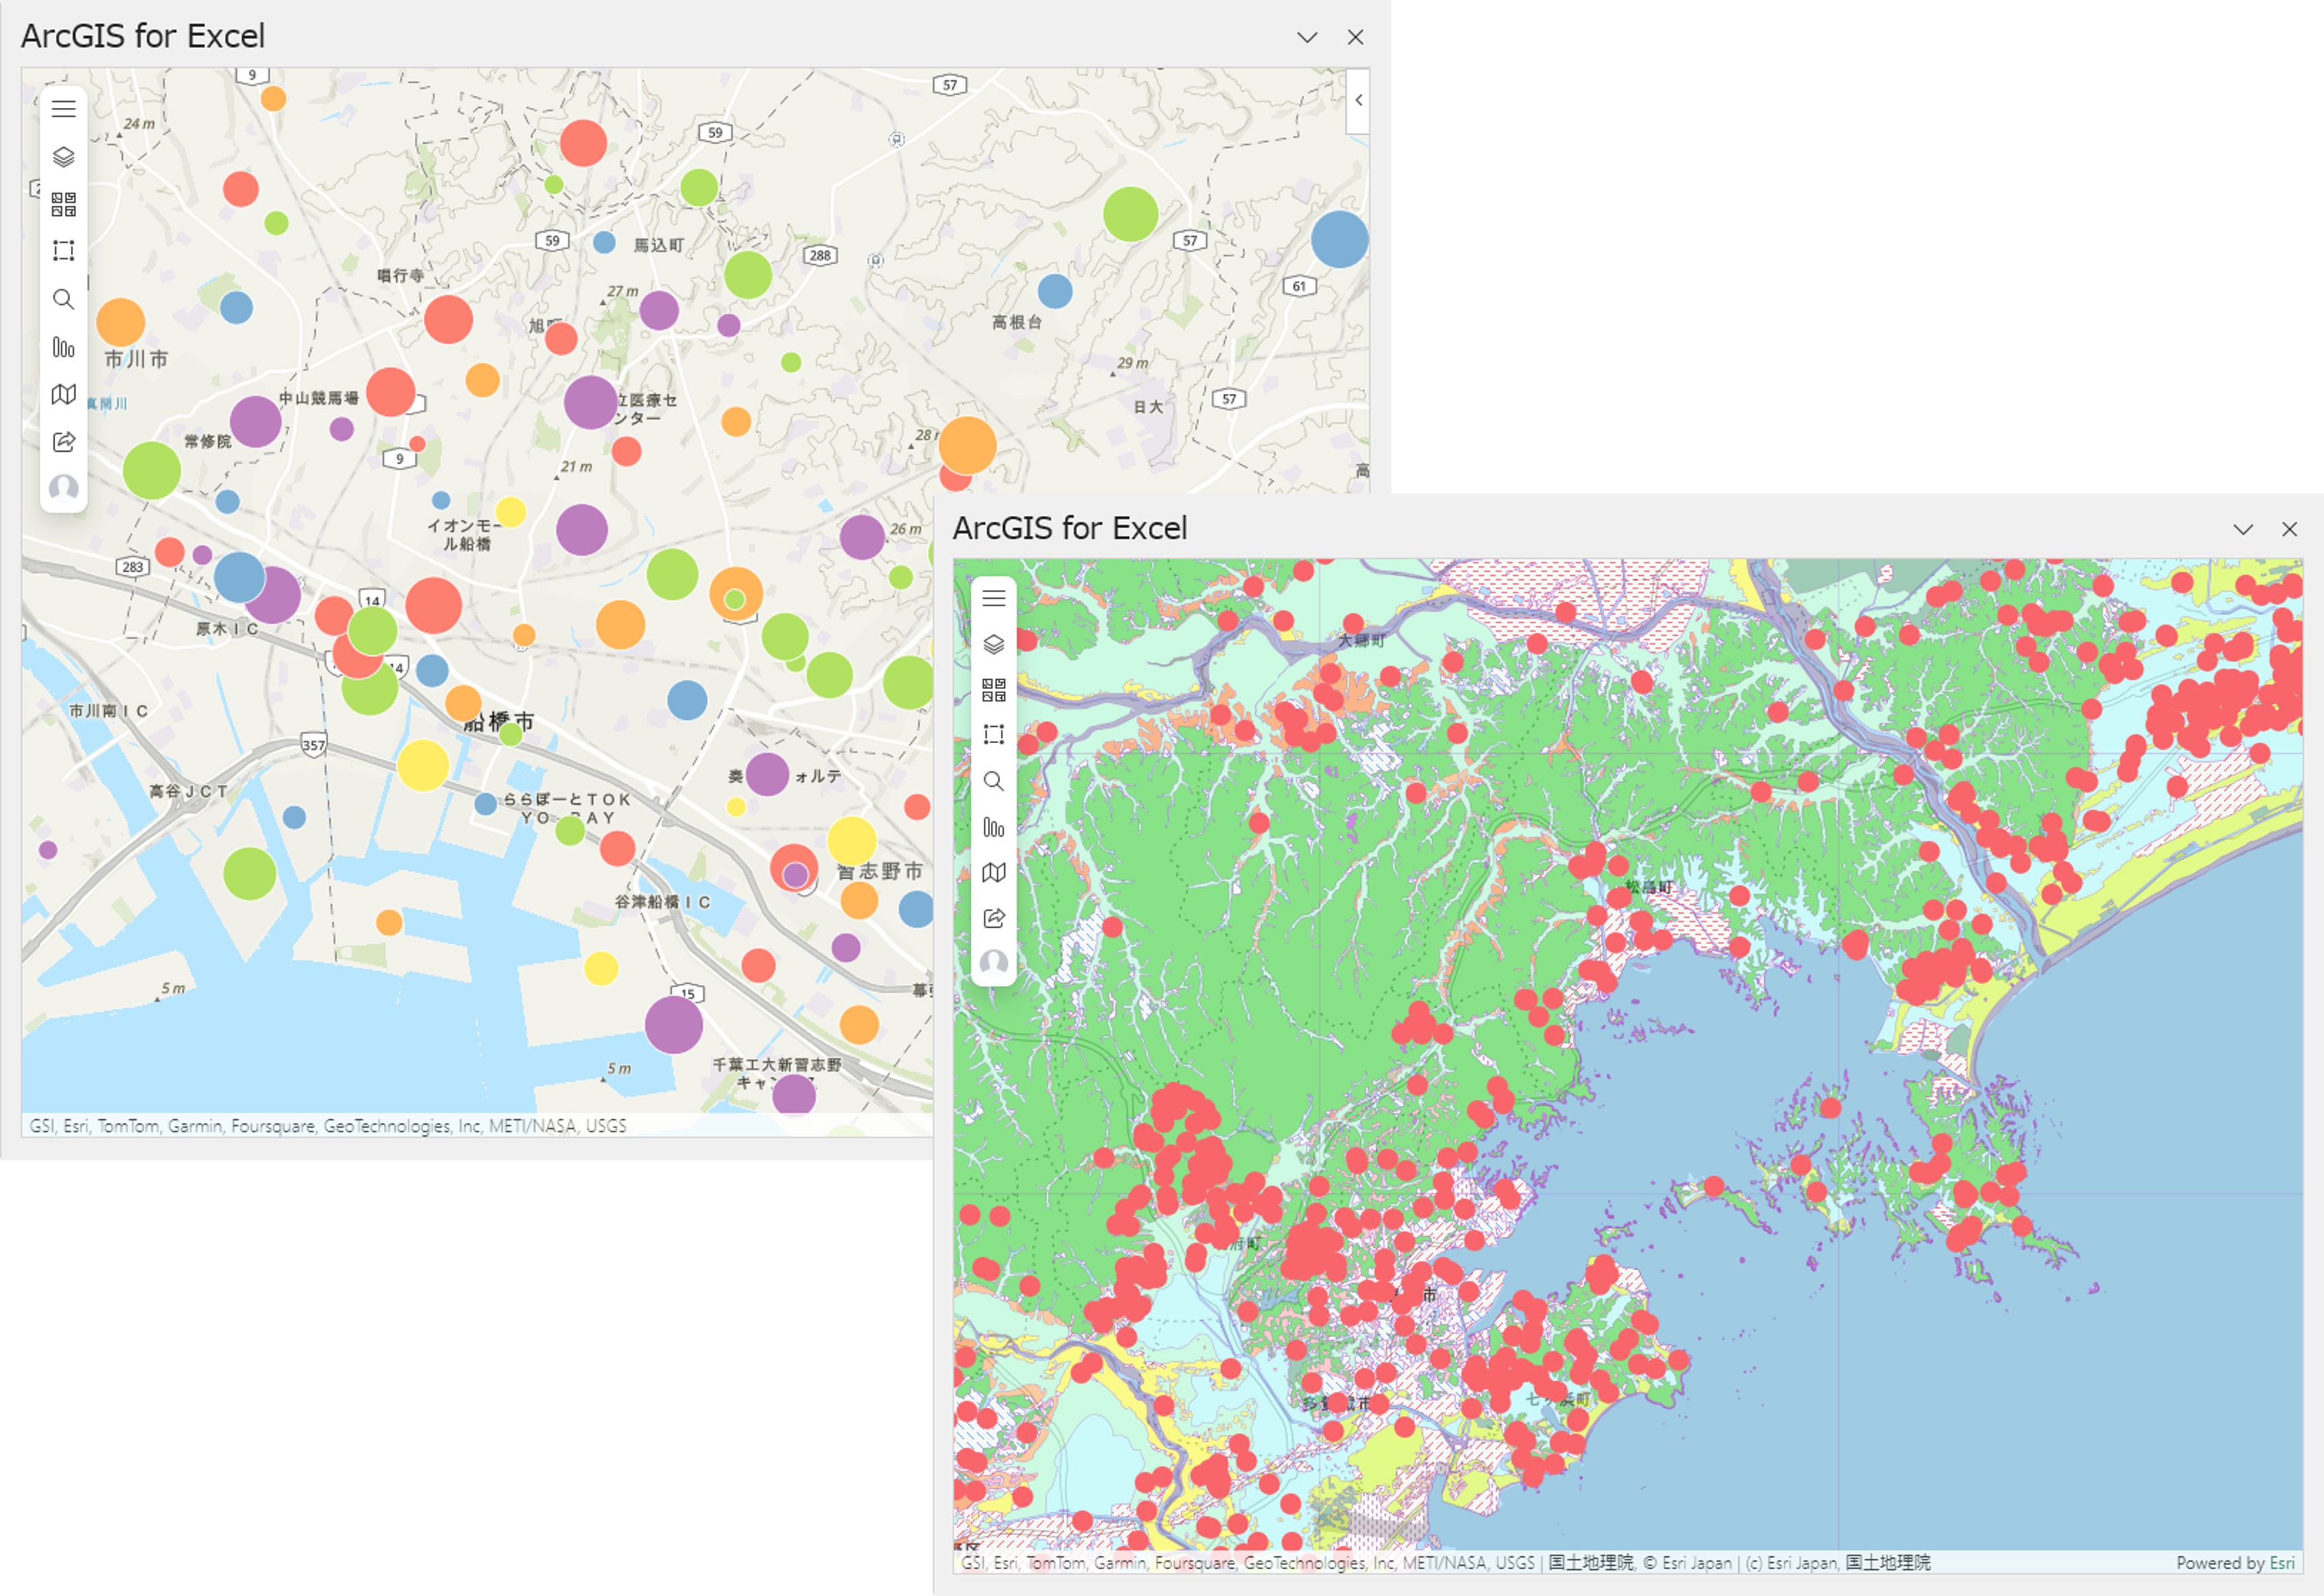Click search magnifier in upper map
Viewport: 2324px width, 1596px height.
pos(63,299)
